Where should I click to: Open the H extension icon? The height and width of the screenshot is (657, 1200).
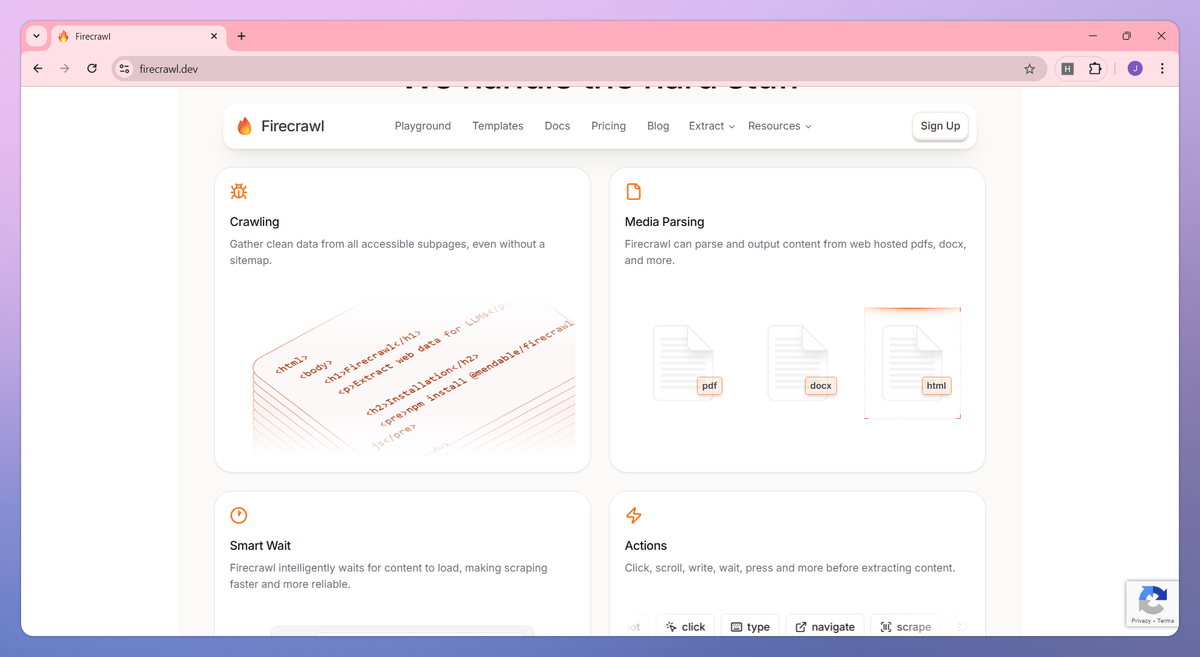1067,69
